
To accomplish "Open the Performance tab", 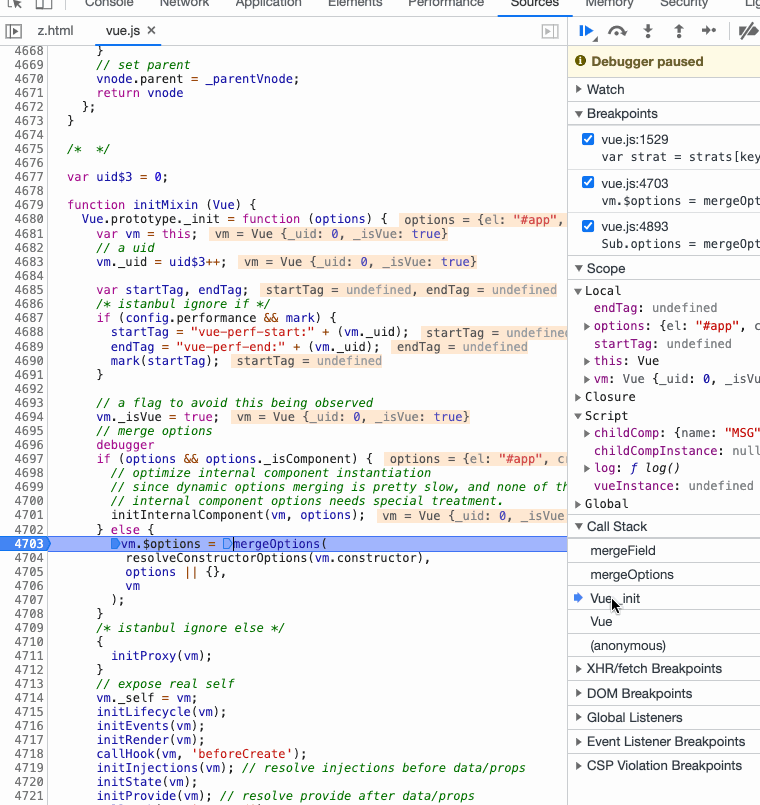I will [x=446, y=4].
